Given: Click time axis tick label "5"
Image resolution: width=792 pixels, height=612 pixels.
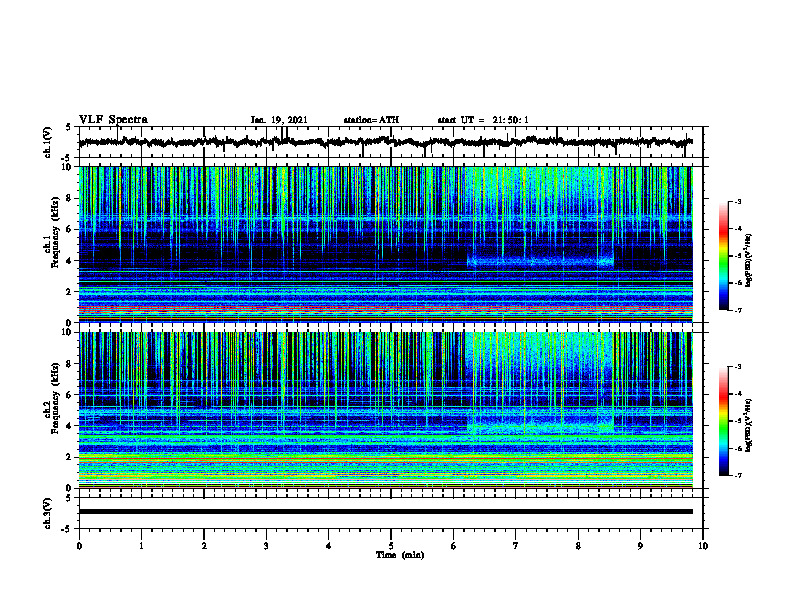Looking at the screenshot, I should pos(391,546).
